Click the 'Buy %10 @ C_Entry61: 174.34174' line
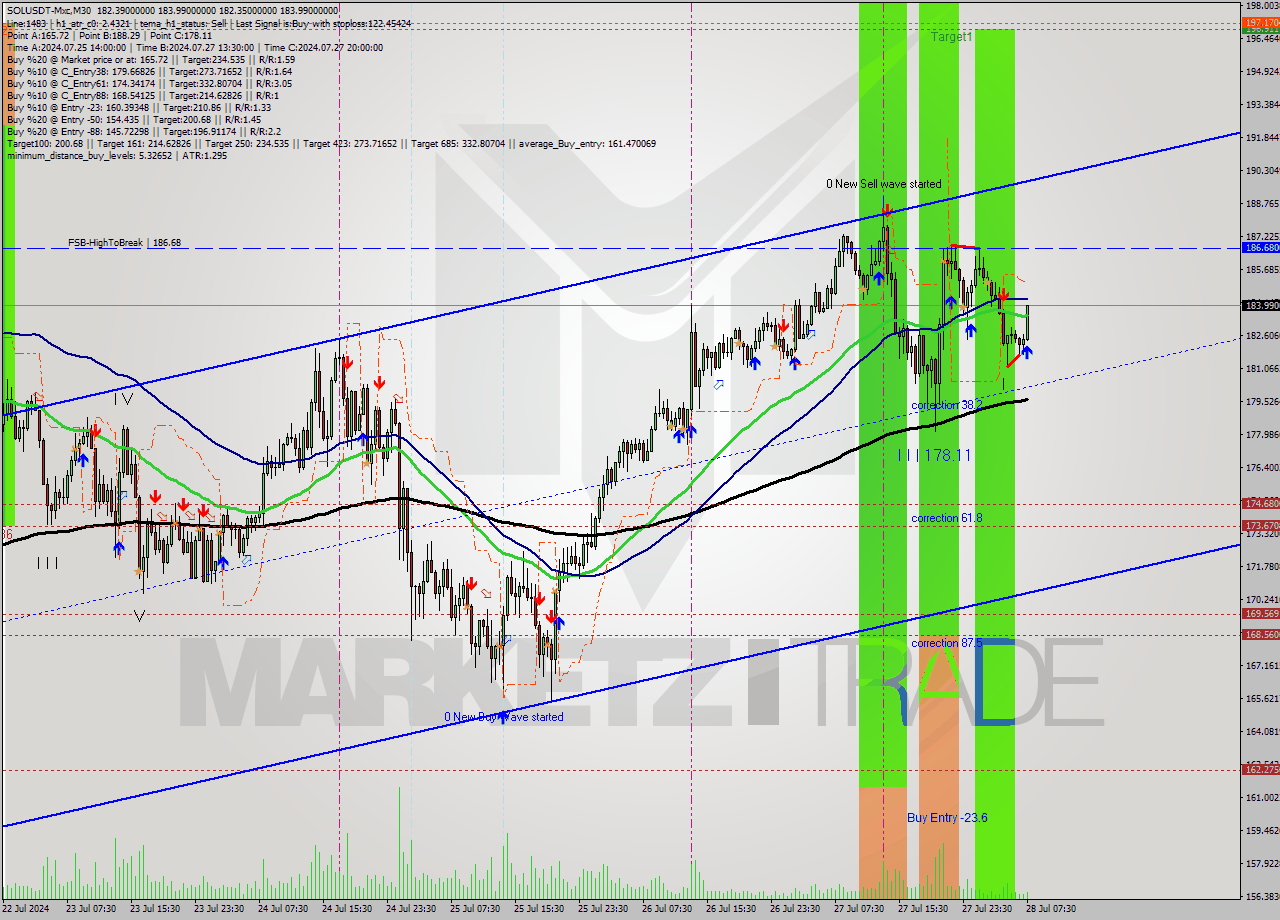The width and height of the screenshot is (1280, 920). click(150, 83)
